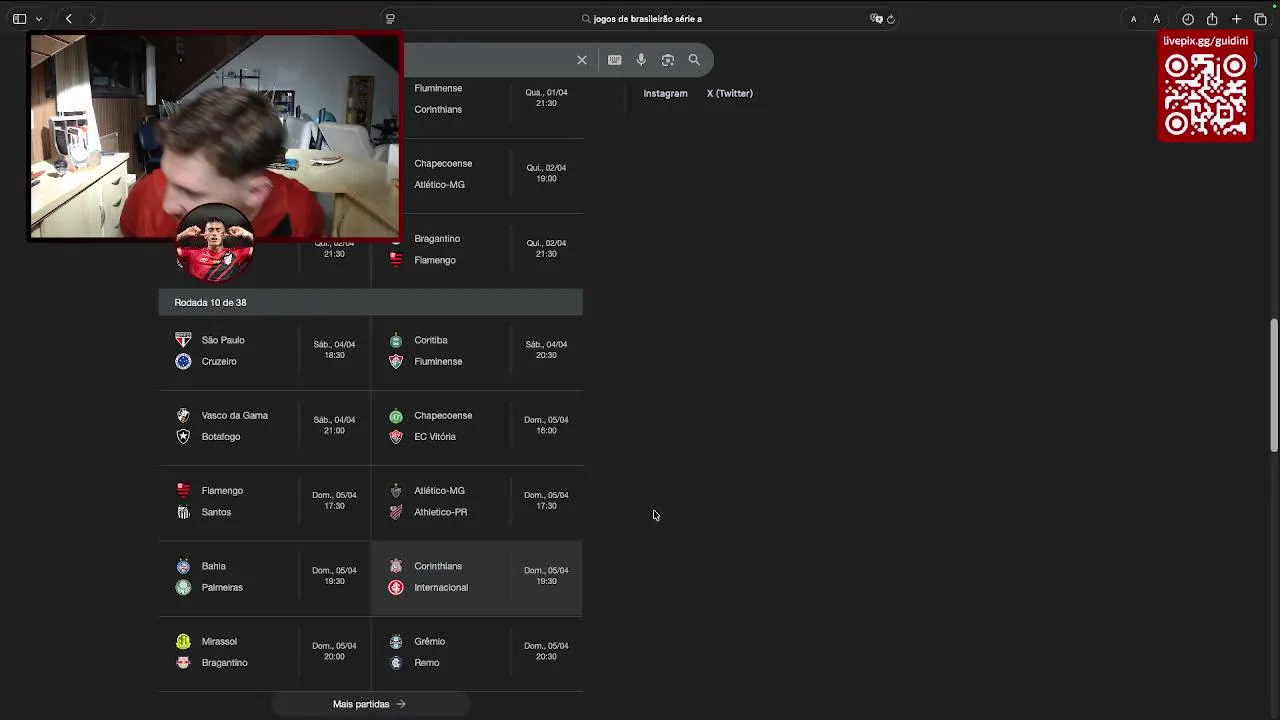Click the Dom., 05/04 16:00 match time

coord(546,425)
